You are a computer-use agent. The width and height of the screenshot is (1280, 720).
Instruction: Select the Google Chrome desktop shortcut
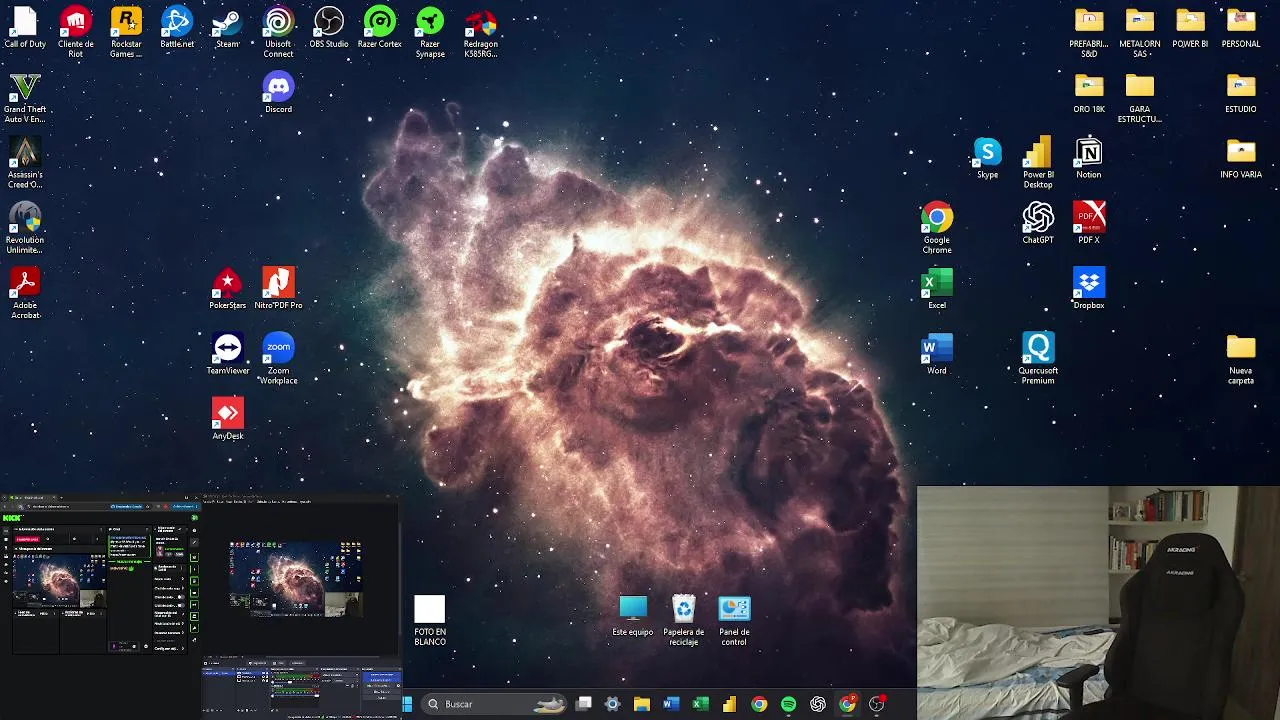click(937, 228)
